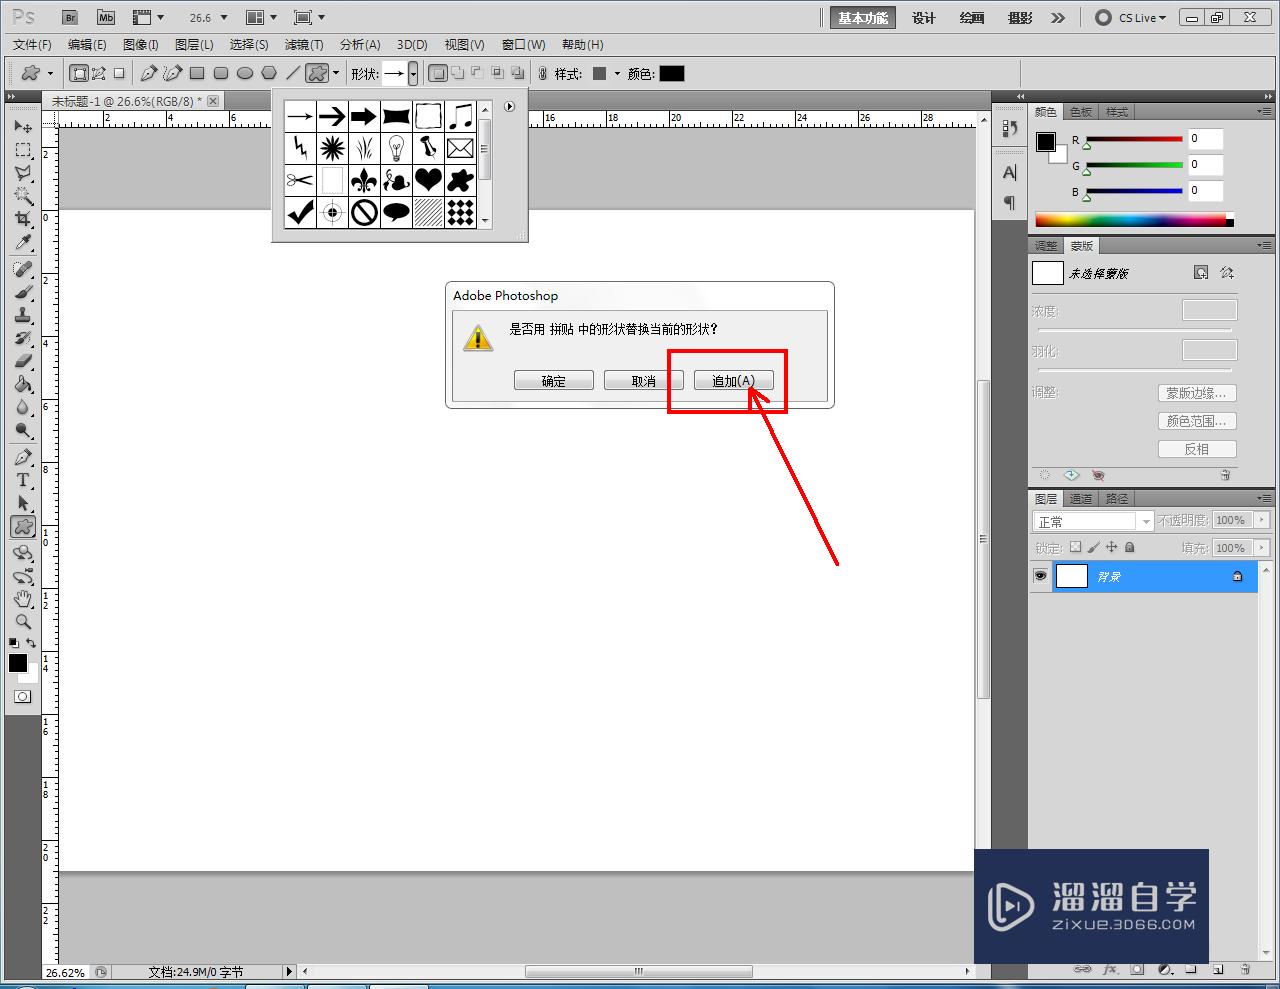Toggle the Ellipse shape option
Viewport: 1280px width, 989px height.
(245, 73)
